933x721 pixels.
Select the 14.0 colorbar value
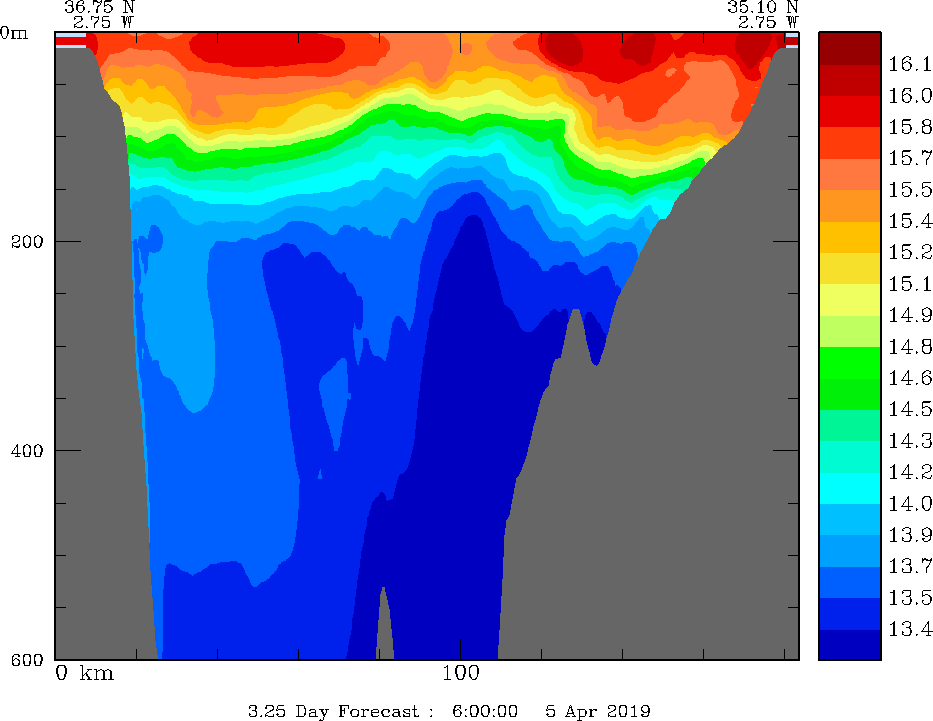(x=910, y=504)
